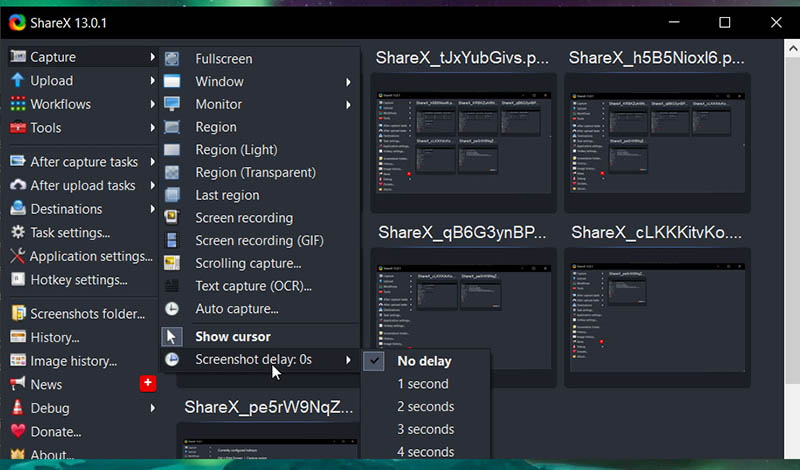Choose Region (Light) capture mode
This screenshot has height=470, width=800.
[260, 150]
